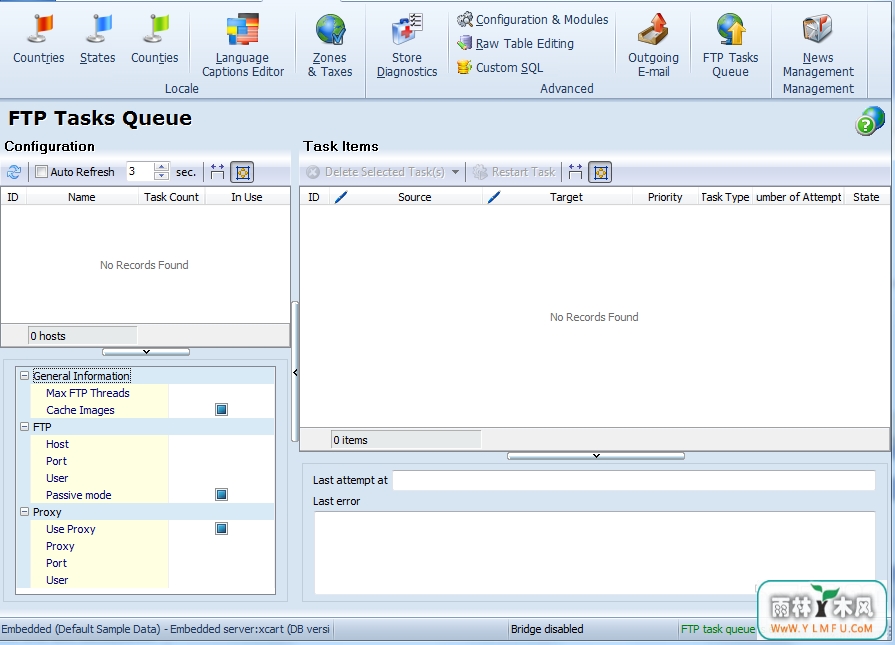The height and width of the screenshot is (645, 895).
Task: Click the help globe icon
Action: point(869,120)
